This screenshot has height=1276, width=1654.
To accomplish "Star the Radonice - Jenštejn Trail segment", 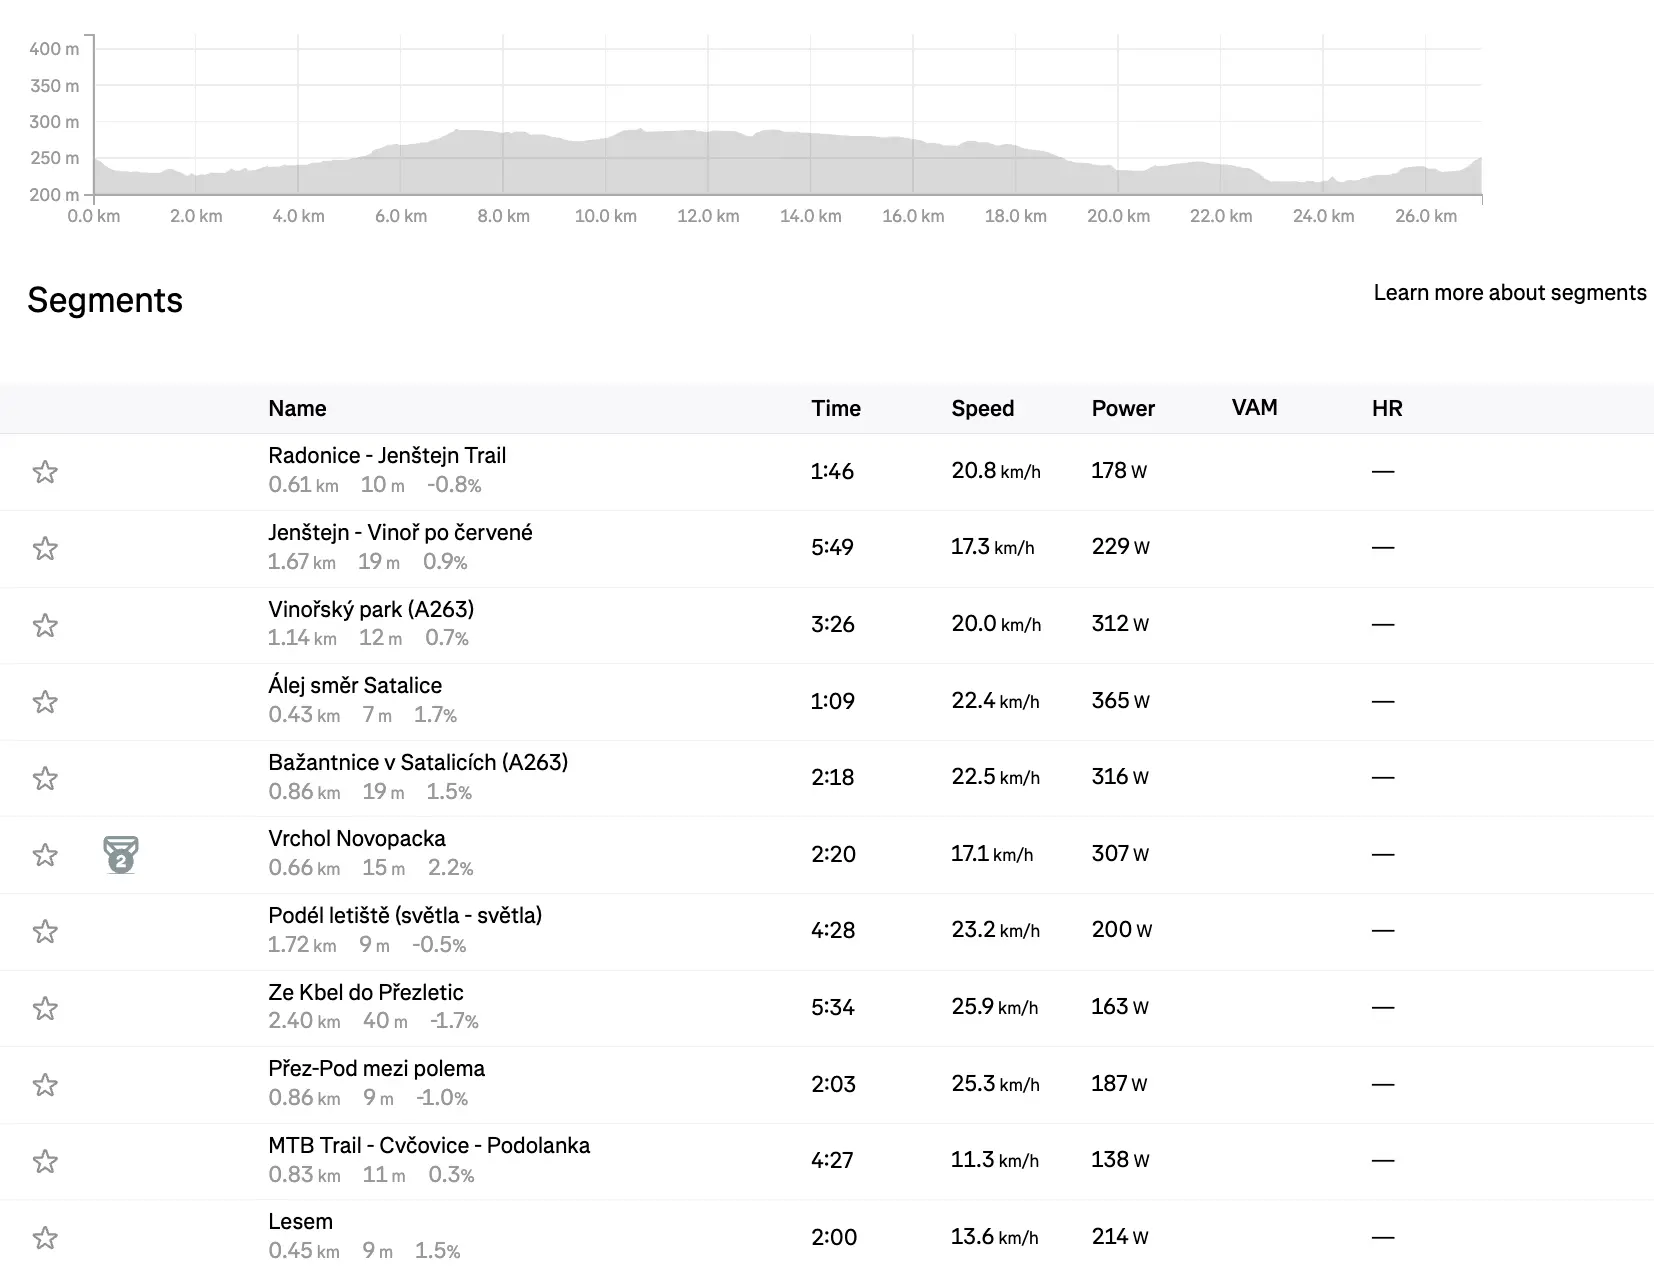I will [x=45, y=472].
